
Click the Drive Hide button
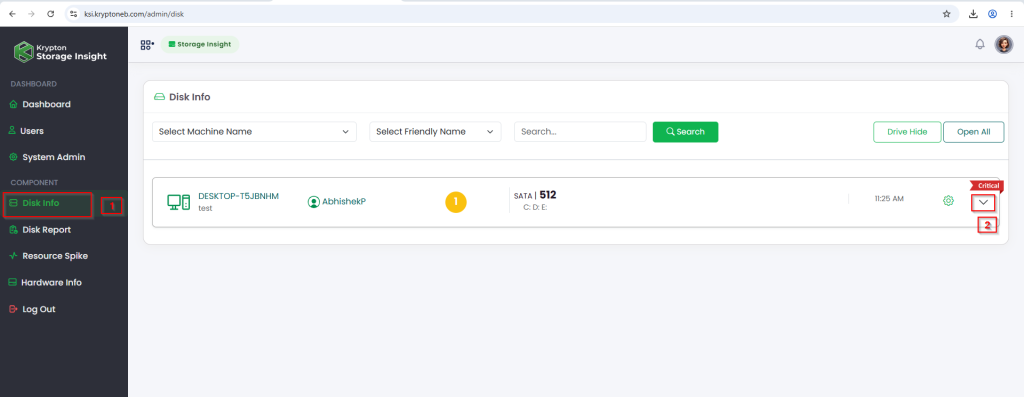click(x=907, y=131)
